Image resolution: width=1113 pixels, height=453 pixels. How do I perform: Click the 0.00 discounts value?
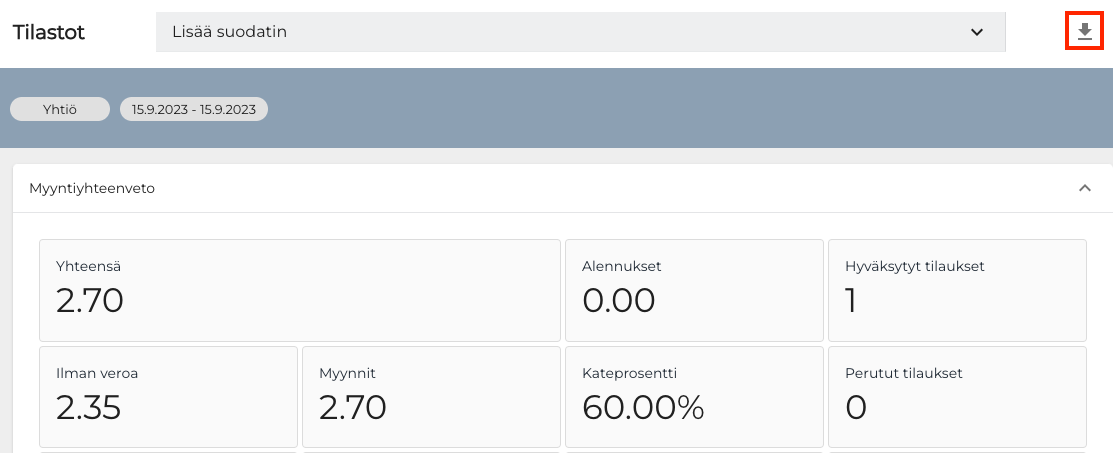618,300
